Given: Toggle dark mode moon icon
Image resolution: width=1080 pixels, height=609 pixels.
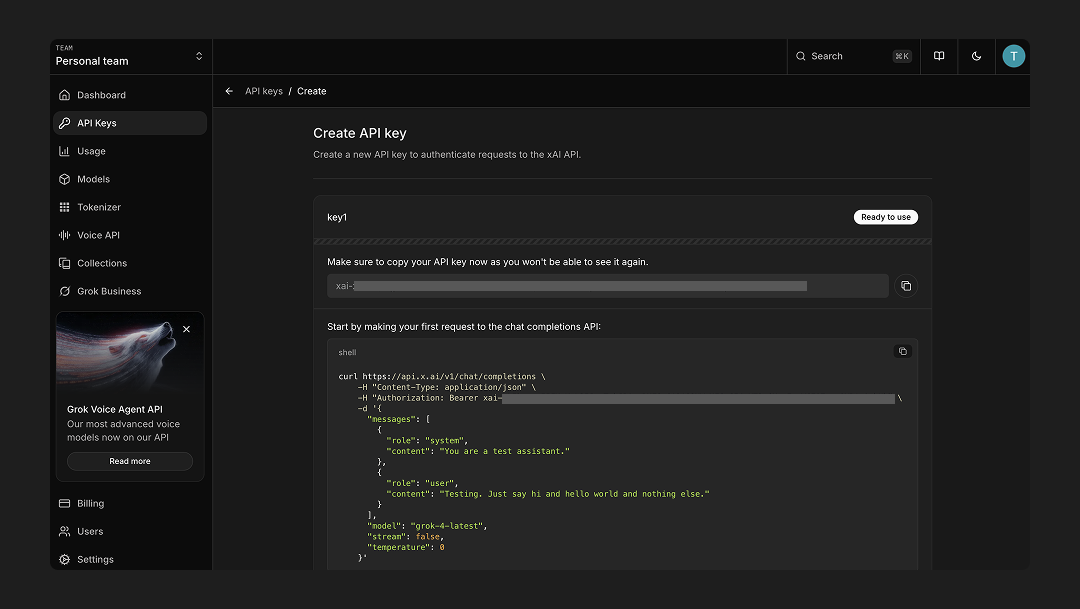Looking at the screenshot, I should coord(977,56).
